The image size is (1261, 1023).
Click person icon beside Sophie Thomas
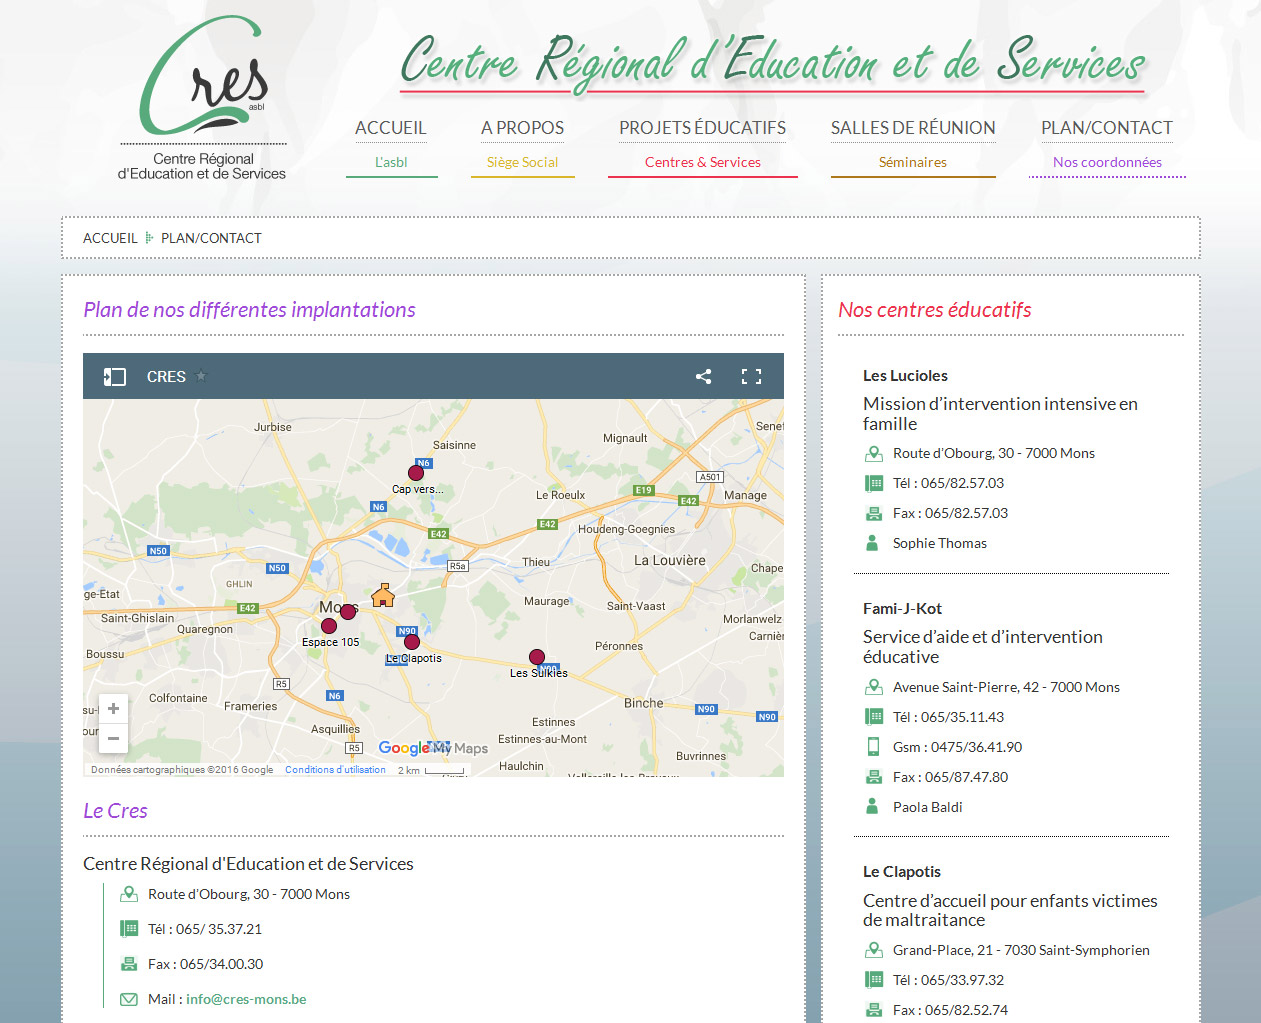[x=872, y=543]
